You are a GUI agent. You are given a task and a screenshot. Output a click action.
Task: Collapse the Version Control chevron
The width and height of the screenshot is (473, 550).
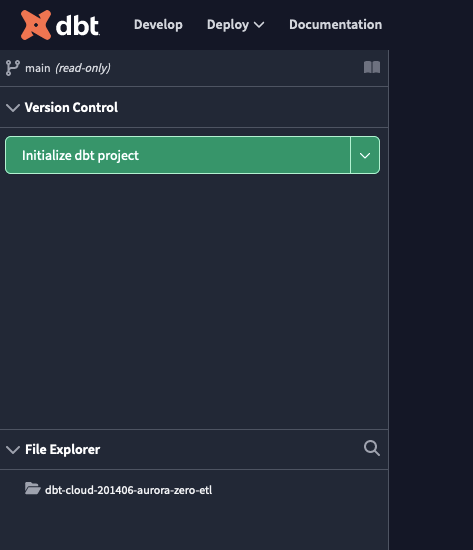[x=13, y=108]
